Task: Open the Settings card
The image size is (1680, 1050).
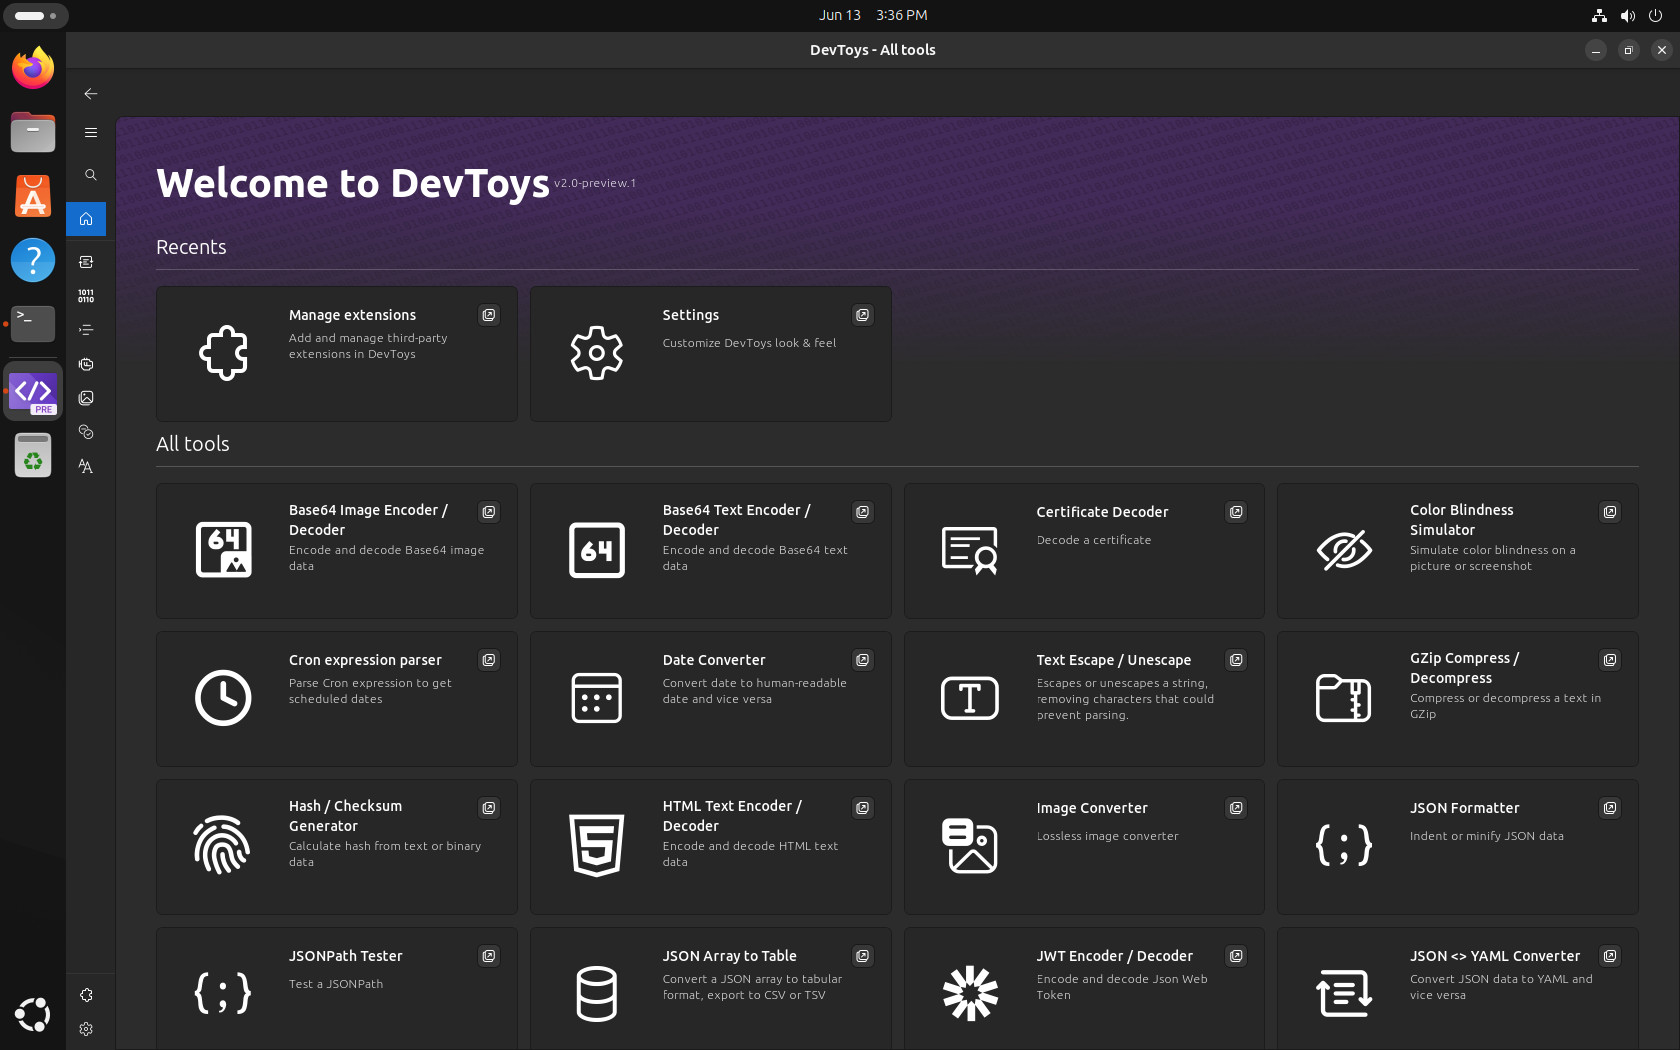Action: [711, 354]
